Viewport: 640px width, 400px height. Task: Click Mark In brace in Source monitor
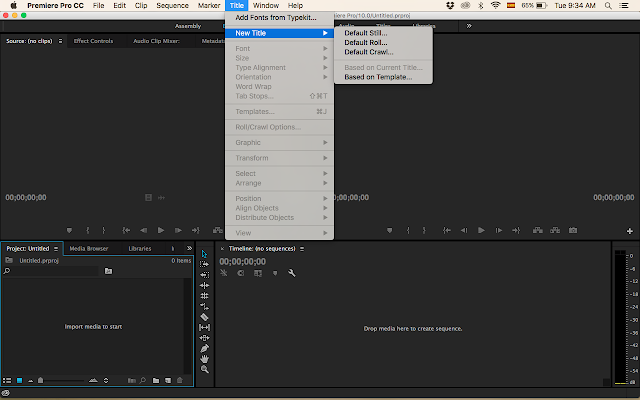pyautogui.click(x=88, y=231)
